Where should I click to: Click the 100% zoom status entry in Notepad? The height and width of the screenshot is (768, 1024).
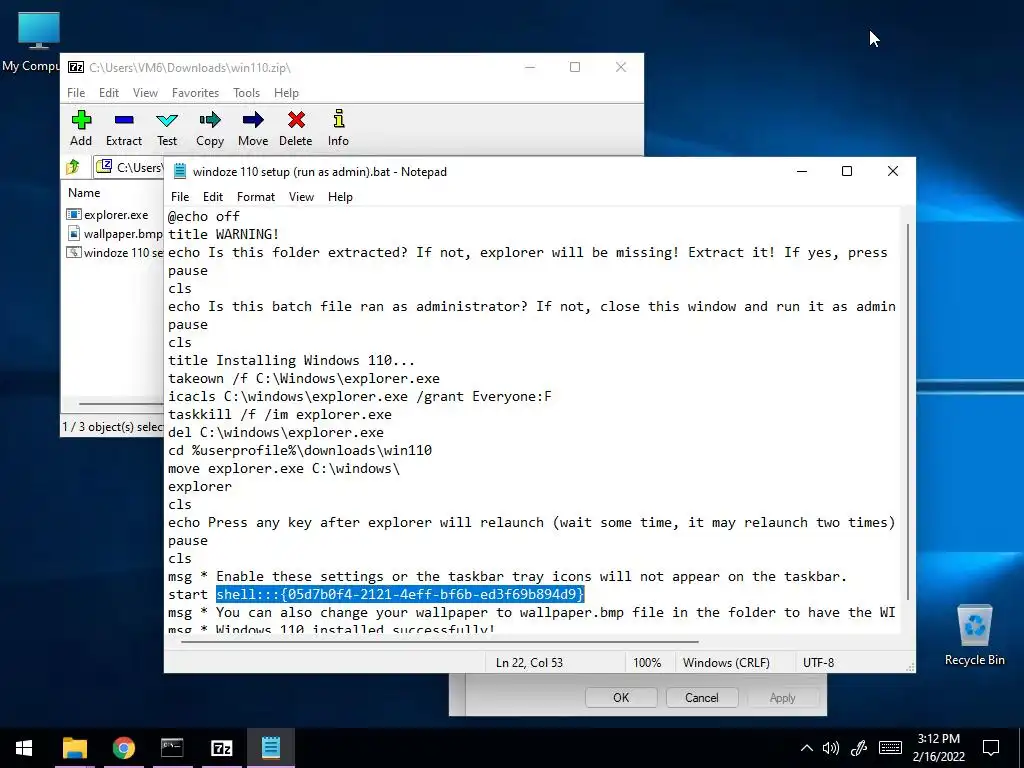click(647, 662)
